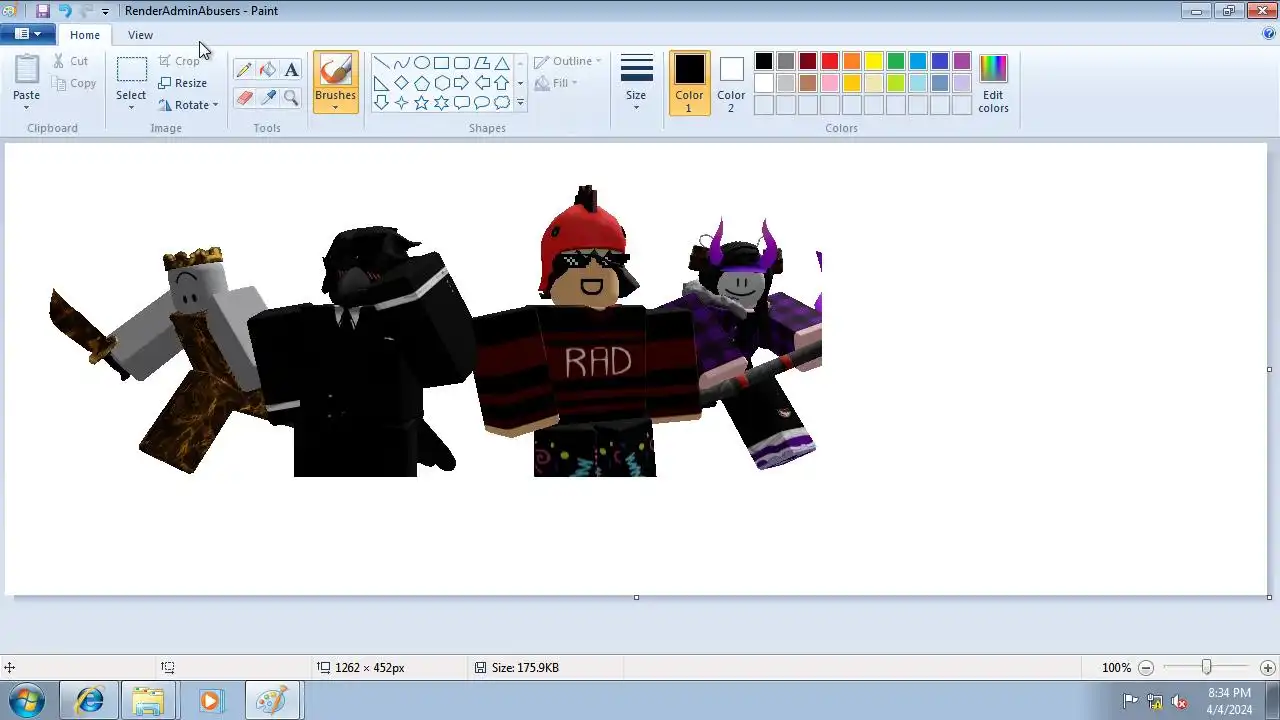
Task: Click the Brushes tool icon
Action: pos(335,70)
